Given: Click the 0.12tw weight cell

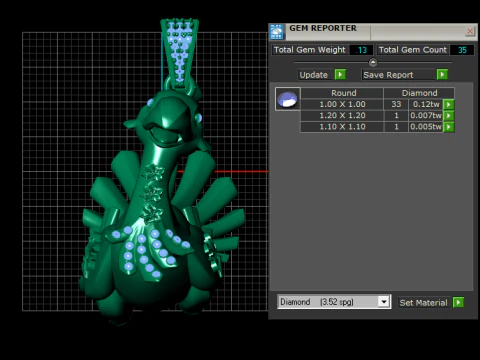Looking at the screenshot, I should (x=426, y=104).
